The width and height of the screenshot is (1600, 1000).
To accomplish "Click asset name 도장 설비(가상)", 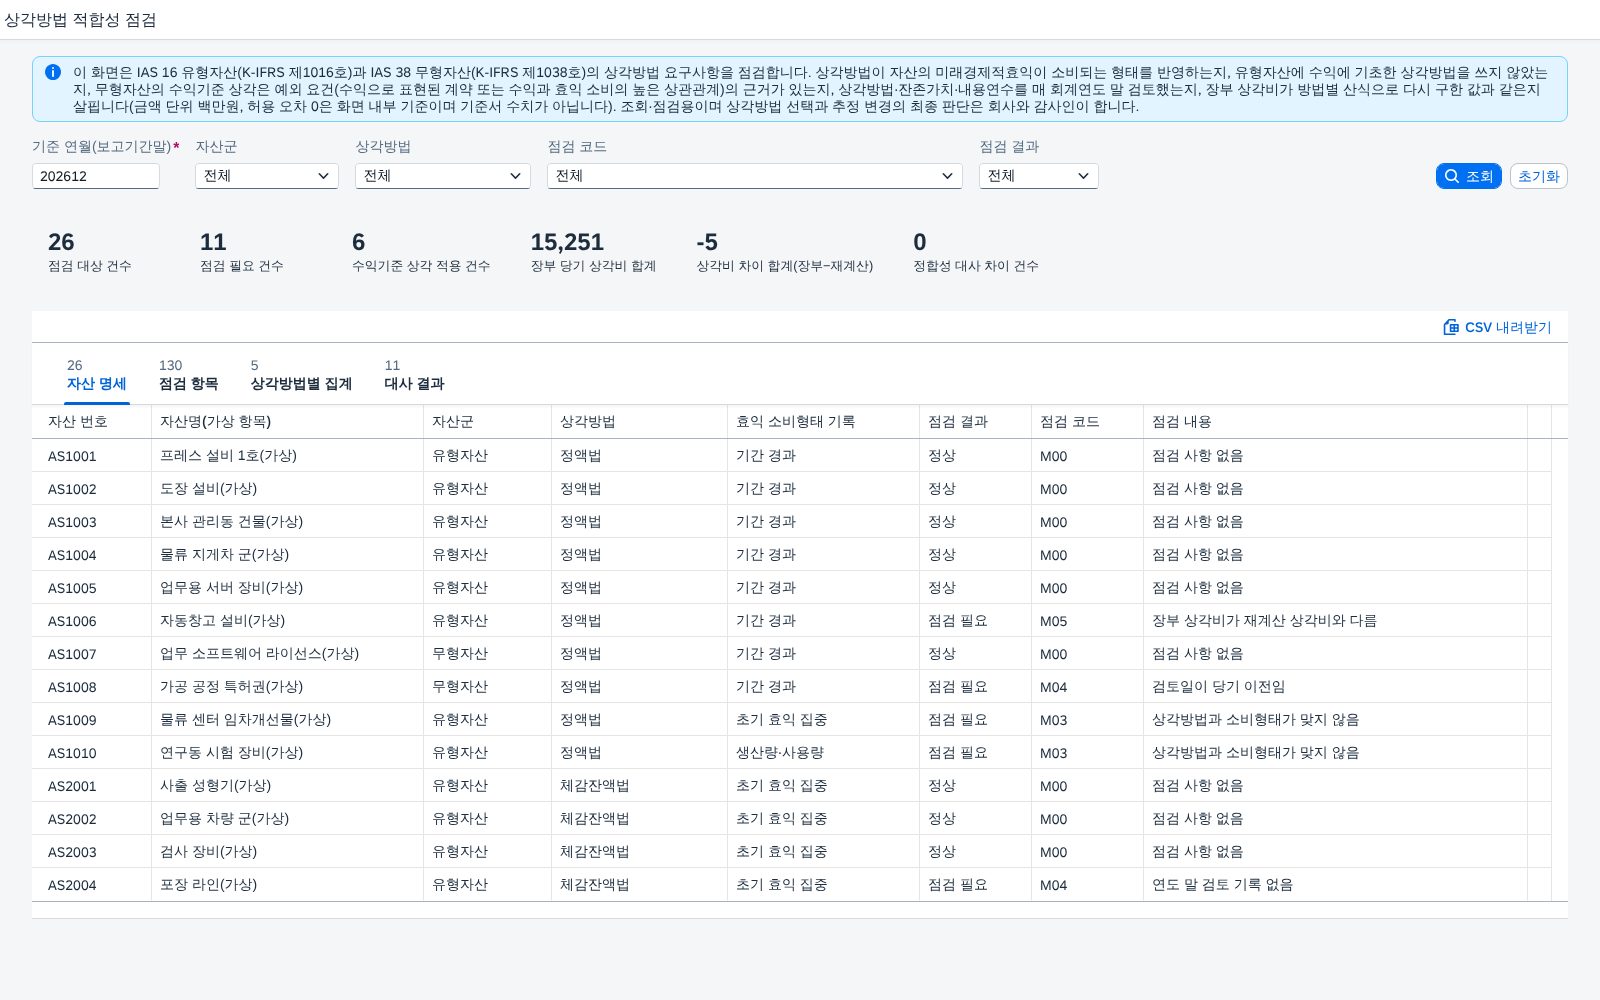I will (x=209, y=489).
